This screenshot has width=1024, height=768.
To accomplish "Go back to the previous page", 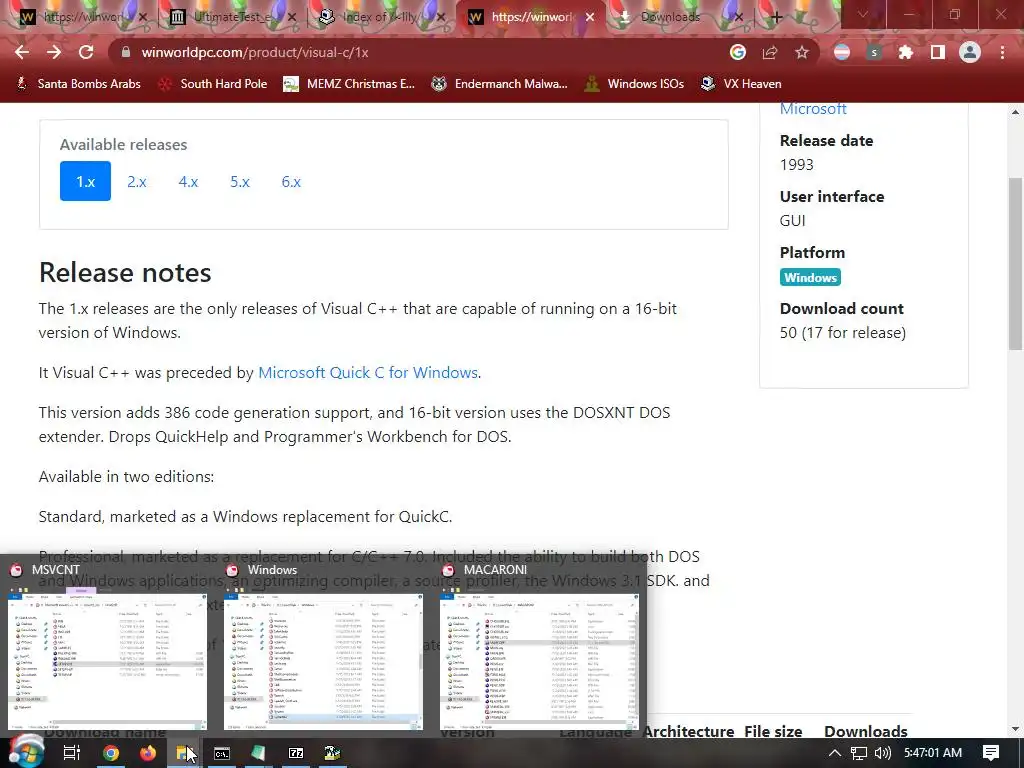I will click(x=22, y=52).
